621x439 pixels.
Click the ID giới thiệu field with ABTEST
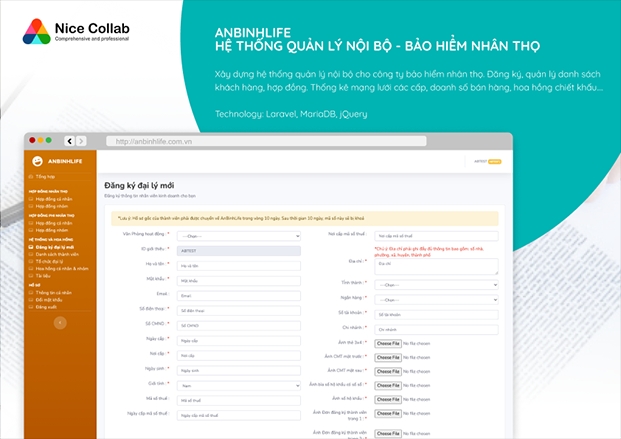tap(238, 251)
